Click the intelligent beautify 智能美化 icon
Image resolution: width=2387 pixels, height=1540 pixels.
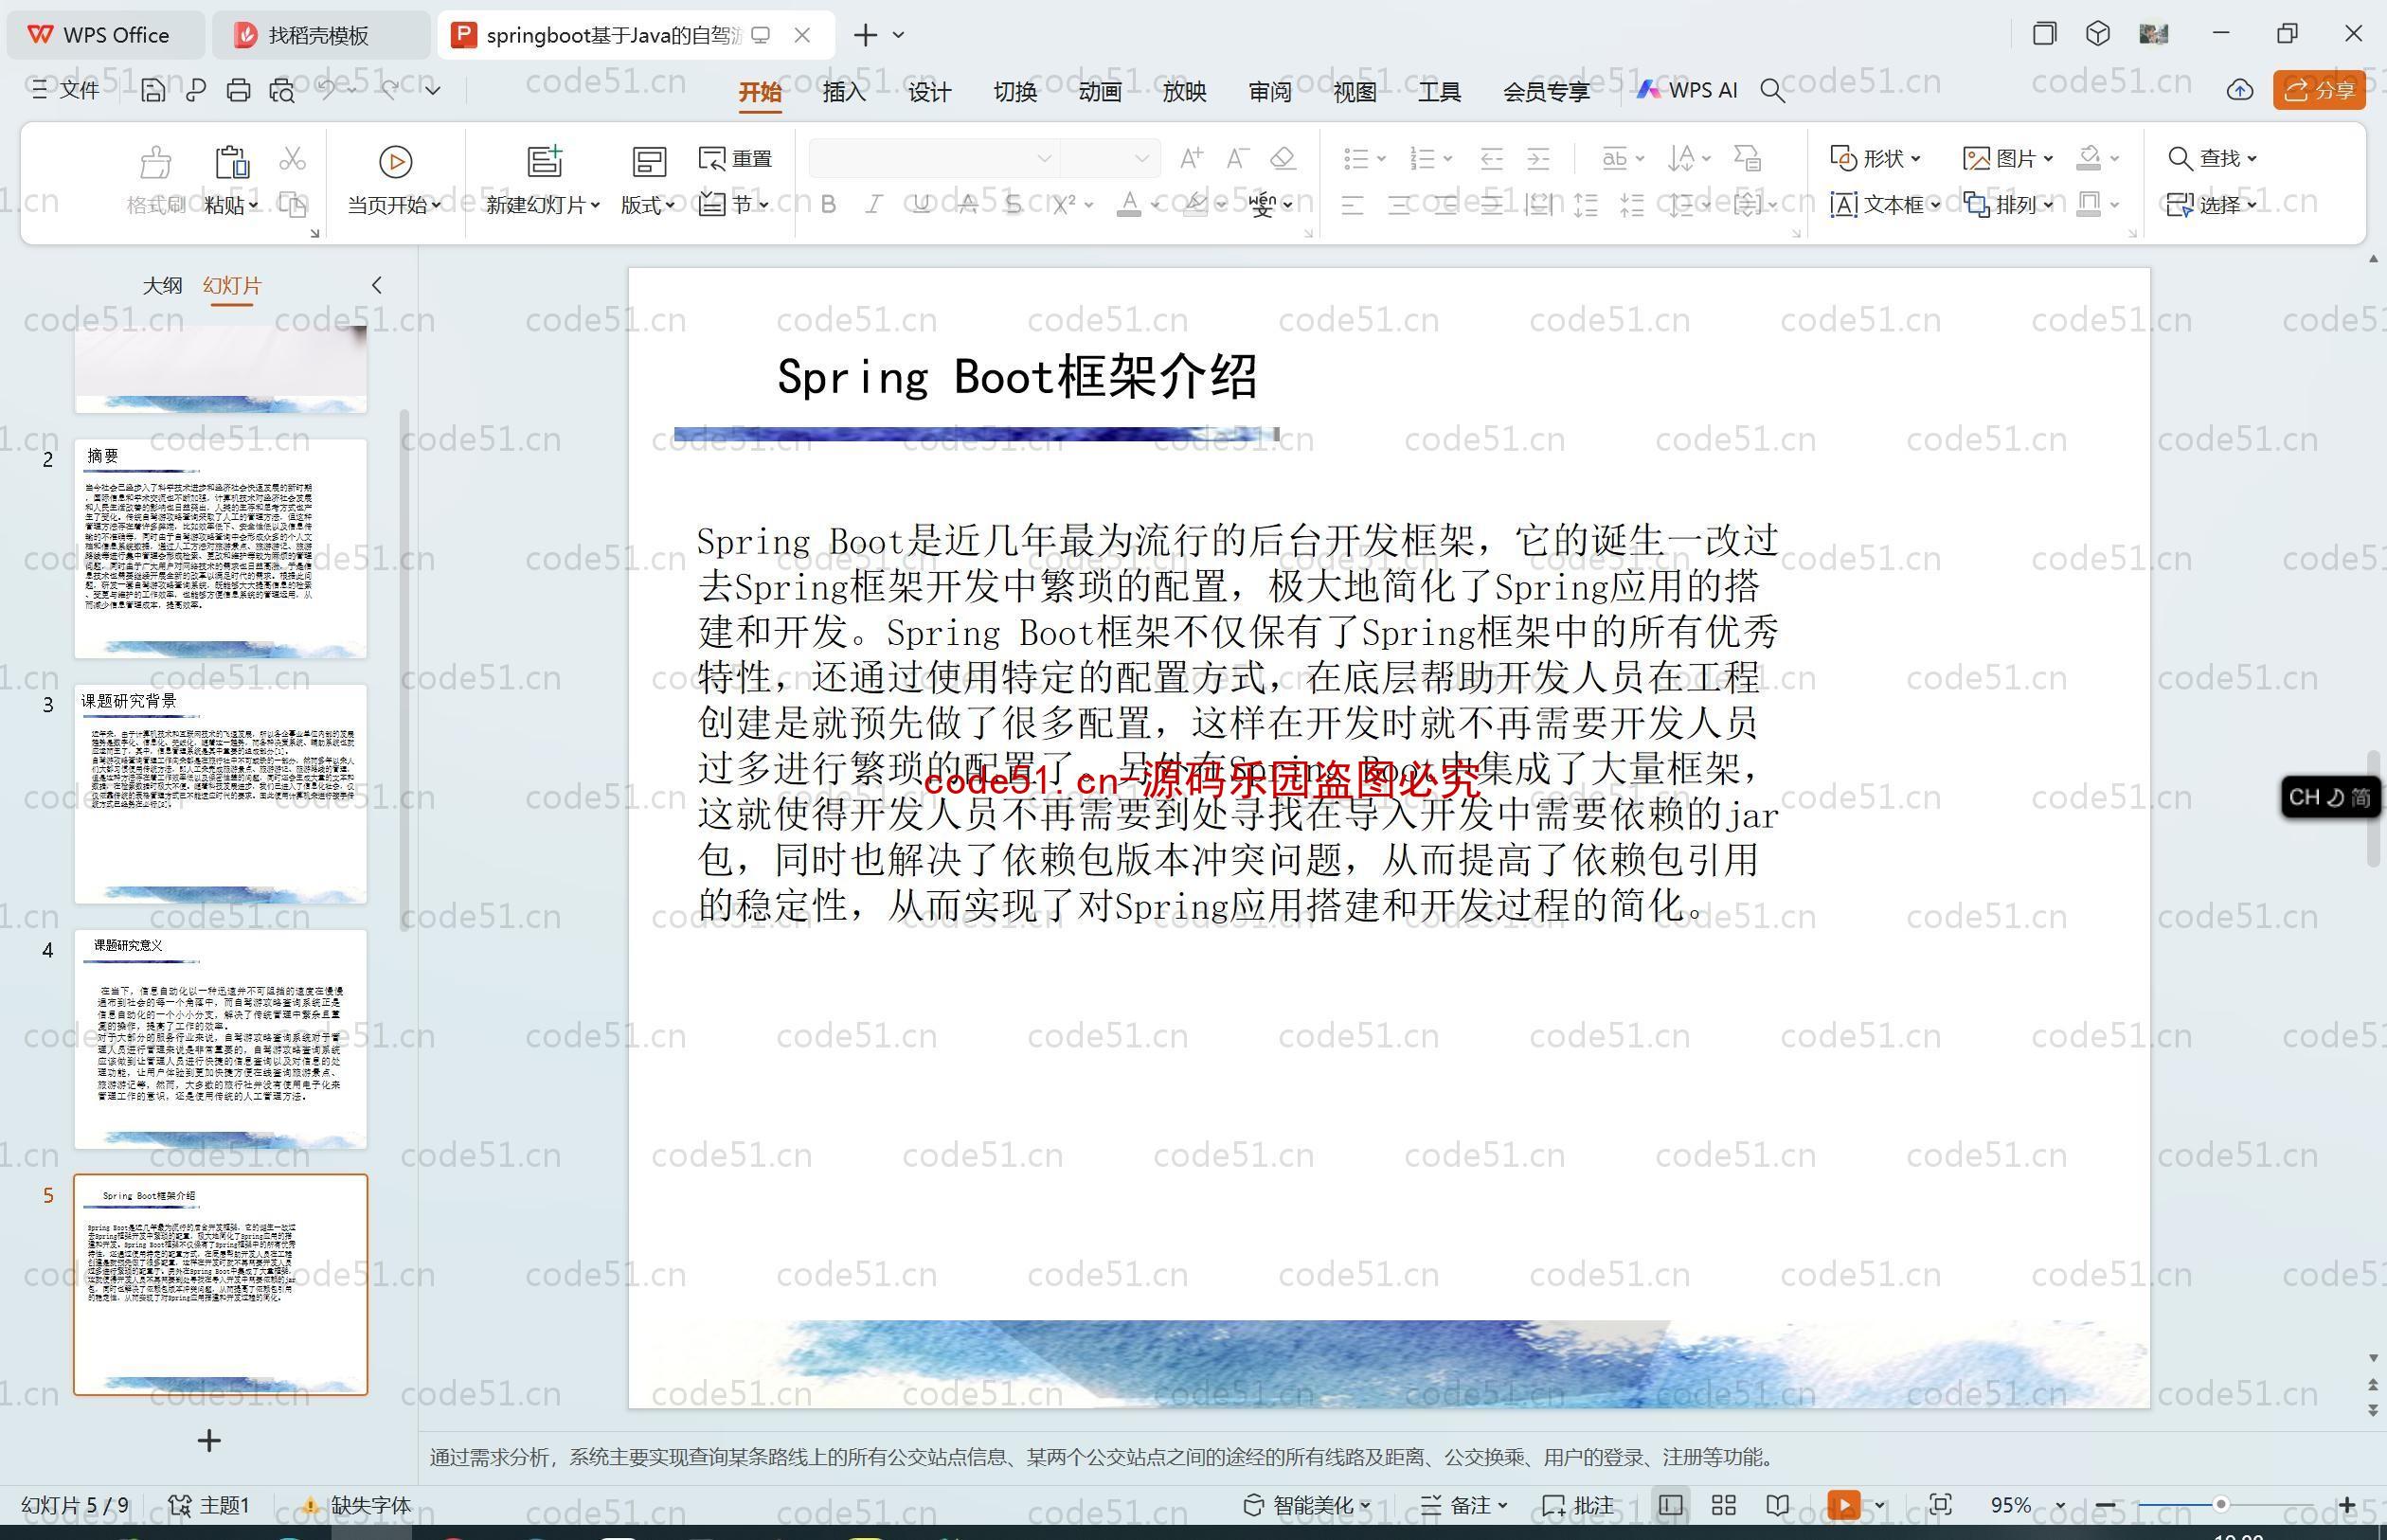[1317, 1493]
